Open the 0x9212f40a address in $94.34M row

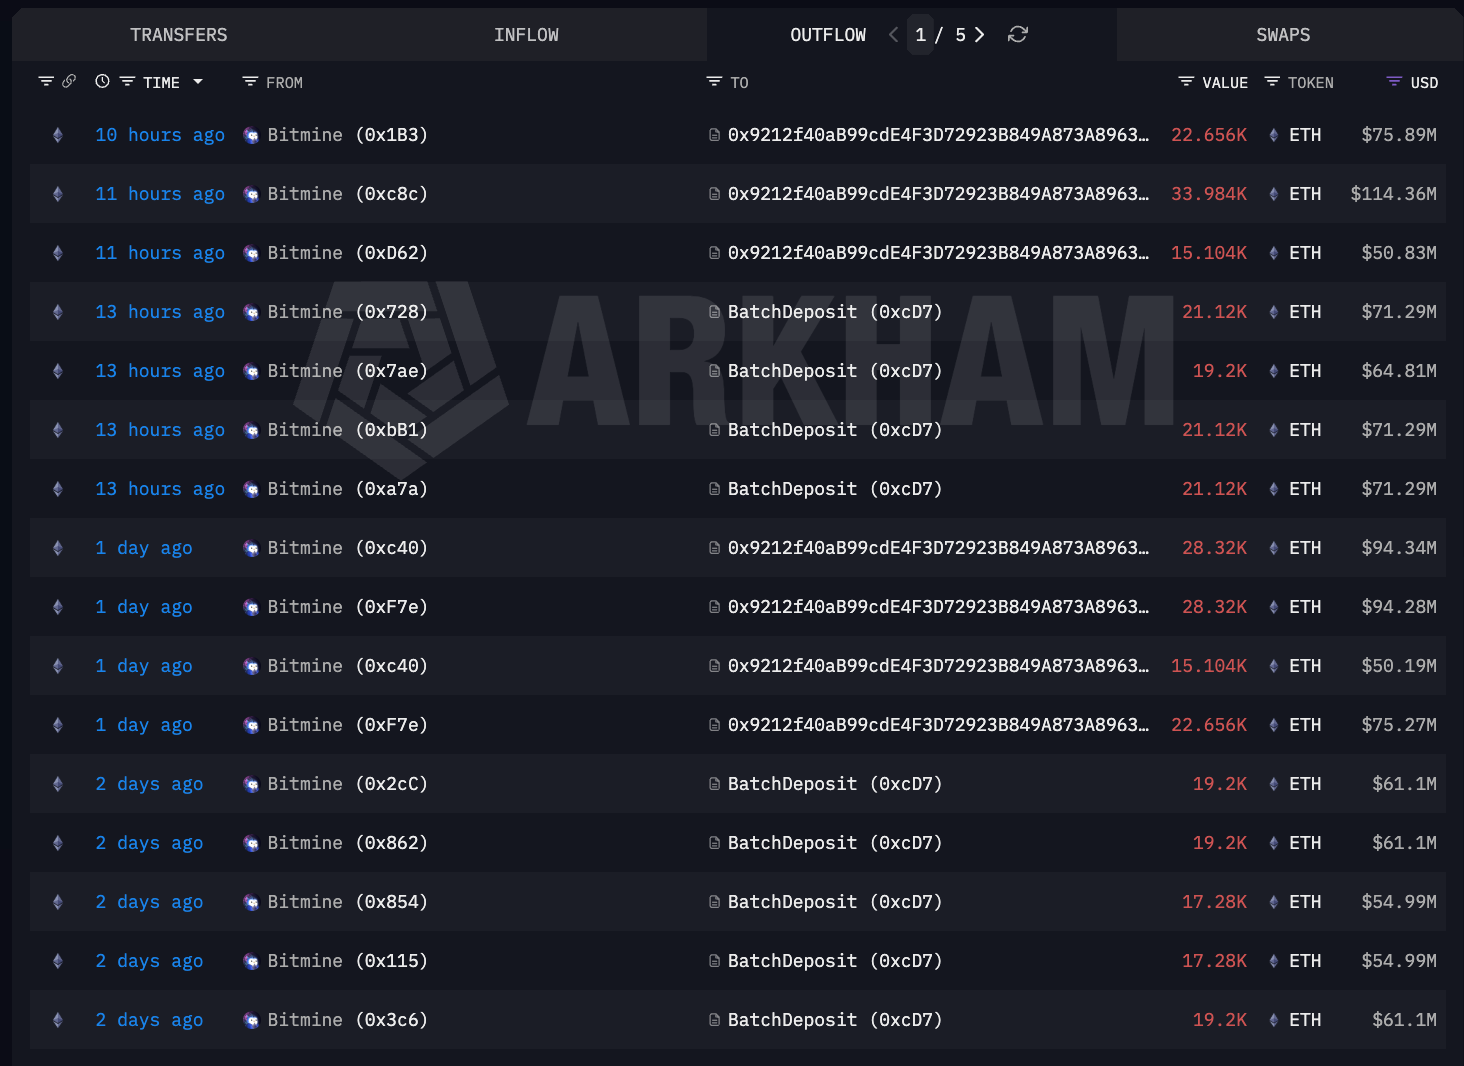coord(938,548)
